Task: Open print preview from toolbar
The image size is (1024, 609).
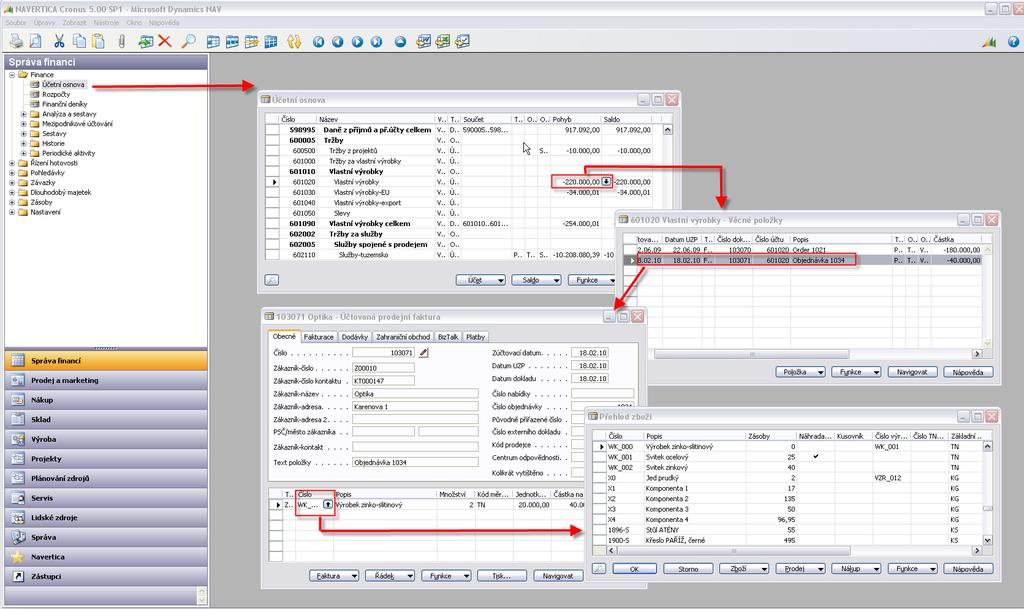Action: tap(36, 41)
